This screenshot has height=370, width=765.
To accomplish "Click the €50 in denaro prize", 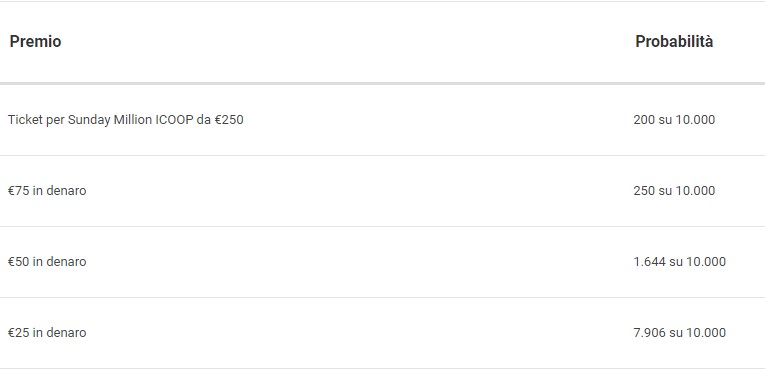I will 47,262.
